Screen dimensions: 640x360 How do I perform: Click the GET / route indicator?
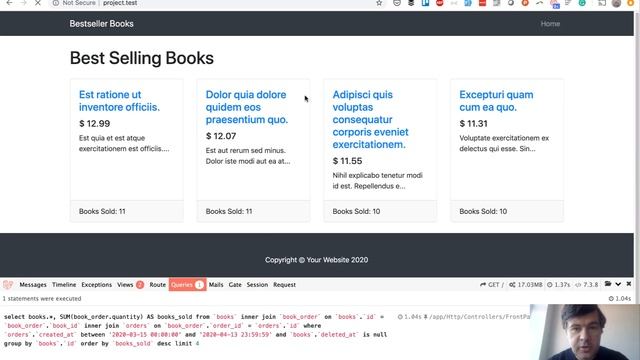pyautogui.click(x=492, y=284)
